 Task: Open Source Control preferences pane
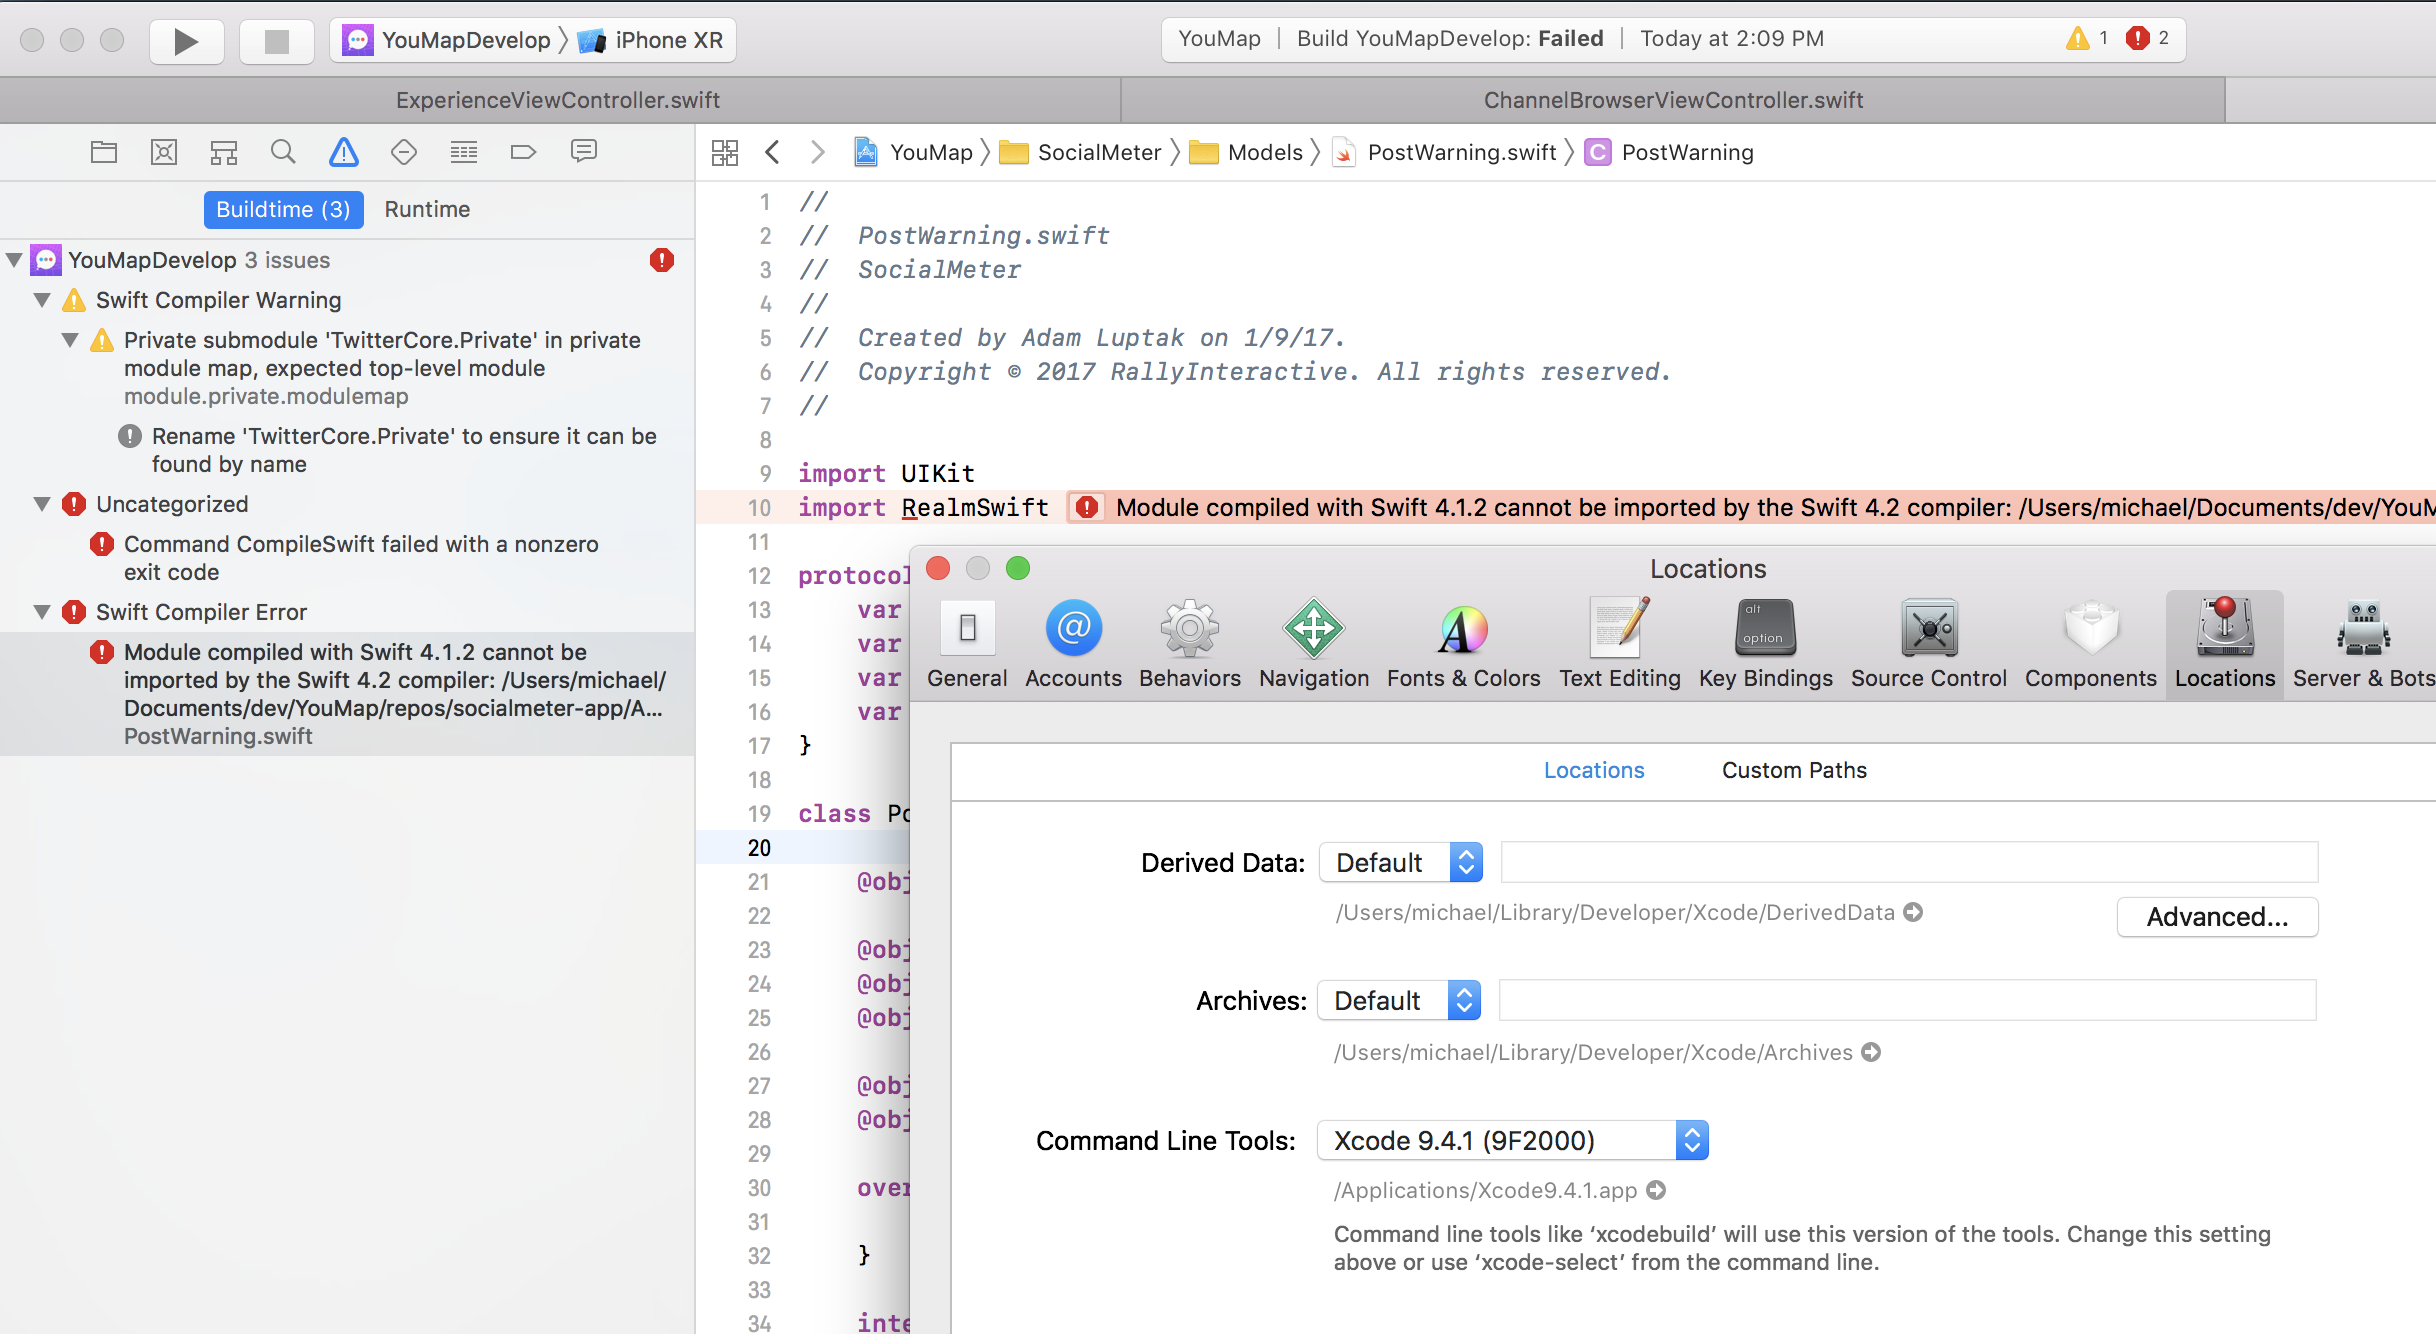coord(1928,645)
